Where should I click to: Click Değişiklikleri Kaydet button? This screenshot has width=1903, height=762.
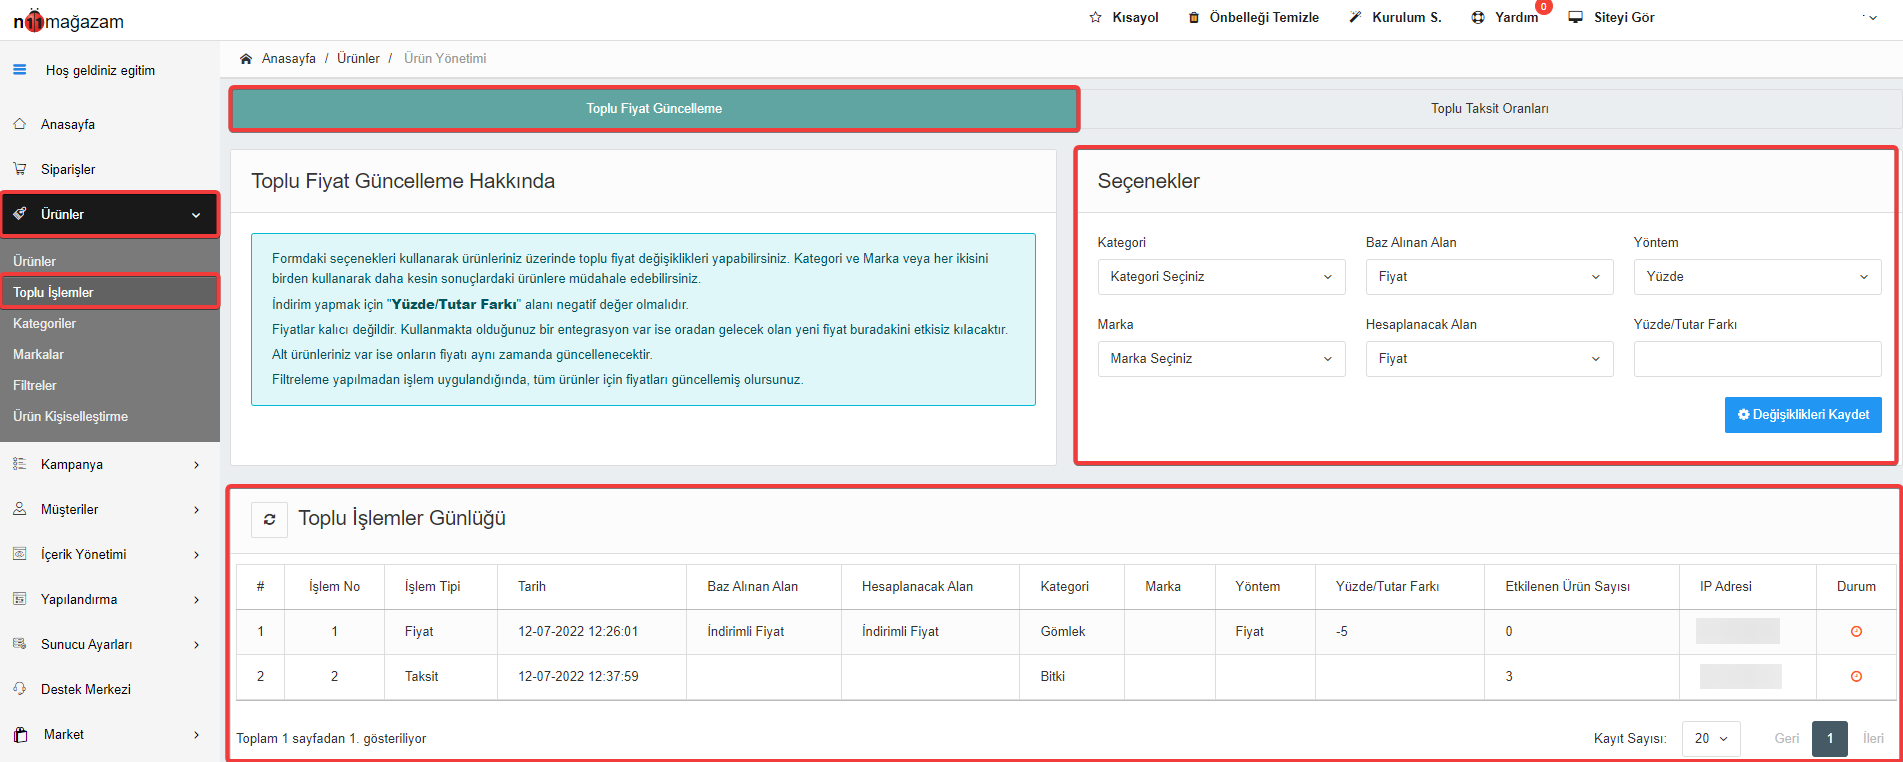(x=1803, y=415)
